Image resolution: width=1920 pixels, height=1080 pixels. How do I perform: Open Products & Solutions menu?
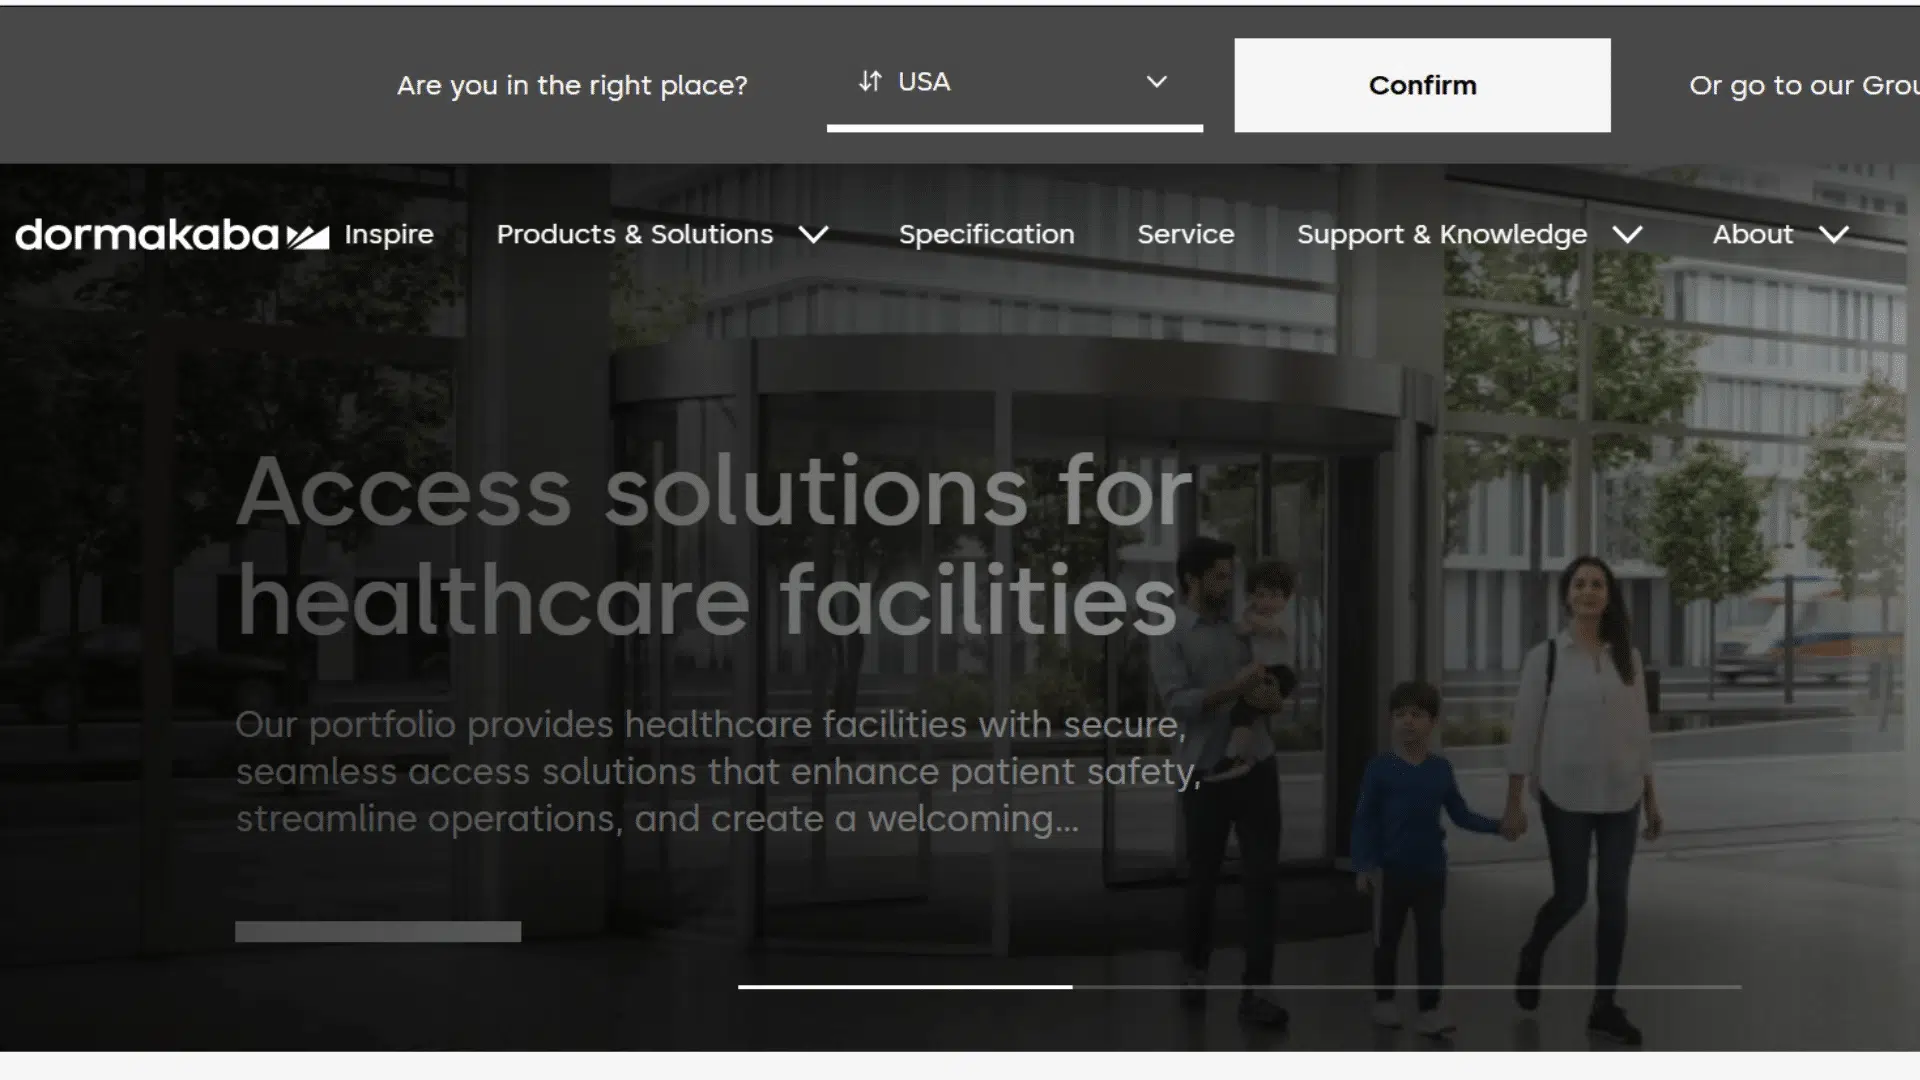point(635,234)
